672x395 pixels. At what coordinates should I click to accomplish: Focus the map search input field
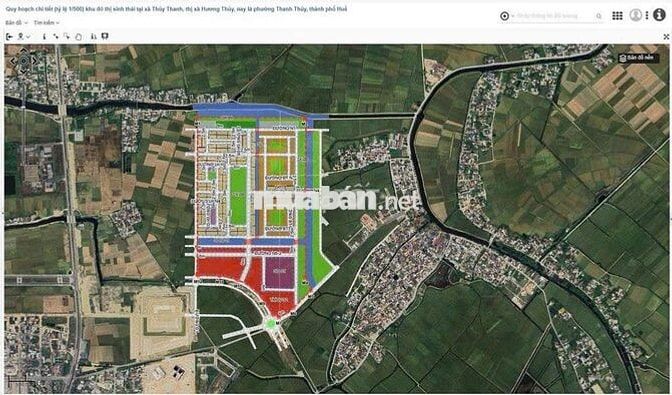(x=555, y=16)
